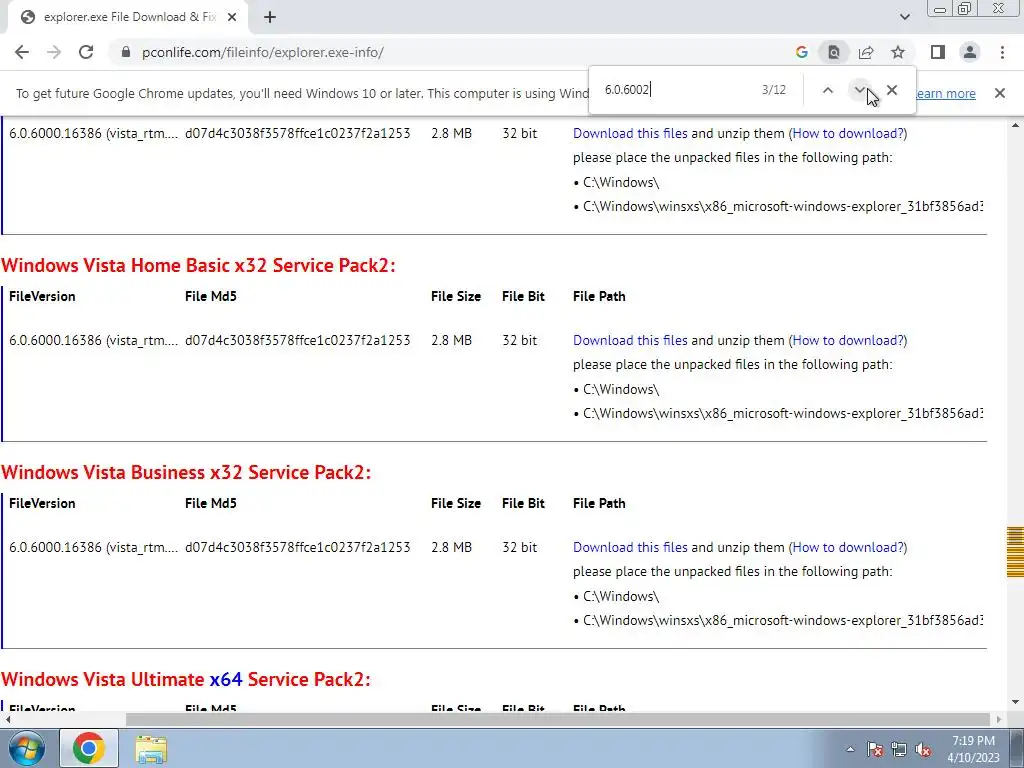Click winsxs path under Business x32 section
1024x768 pixels.
click(x=782, y=620)
